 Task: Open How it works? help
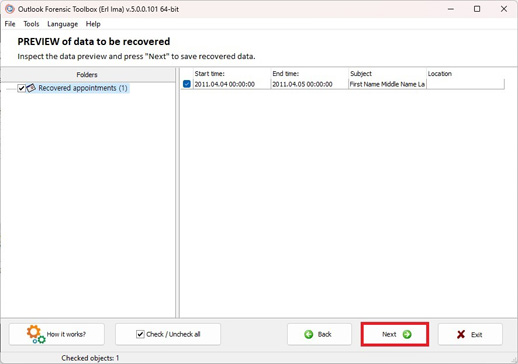pyautogui.click(x=57, y=334)
